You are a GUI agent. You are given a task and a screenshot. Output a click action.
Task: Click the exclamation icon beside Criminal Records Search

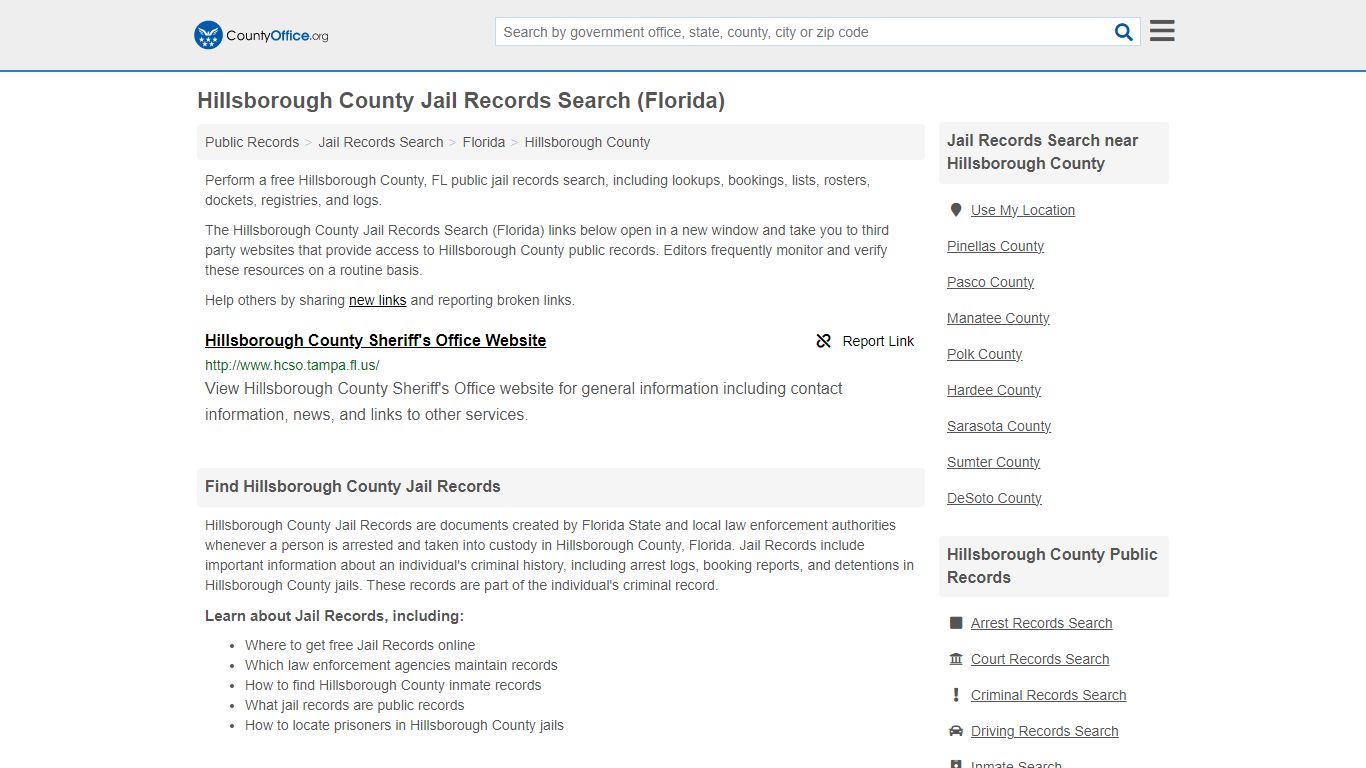tap(956, 694)
